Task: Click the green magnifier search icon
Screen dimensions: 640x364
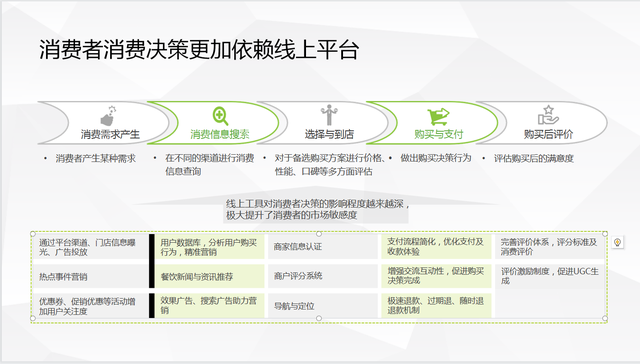Action: tap(220, 116)
